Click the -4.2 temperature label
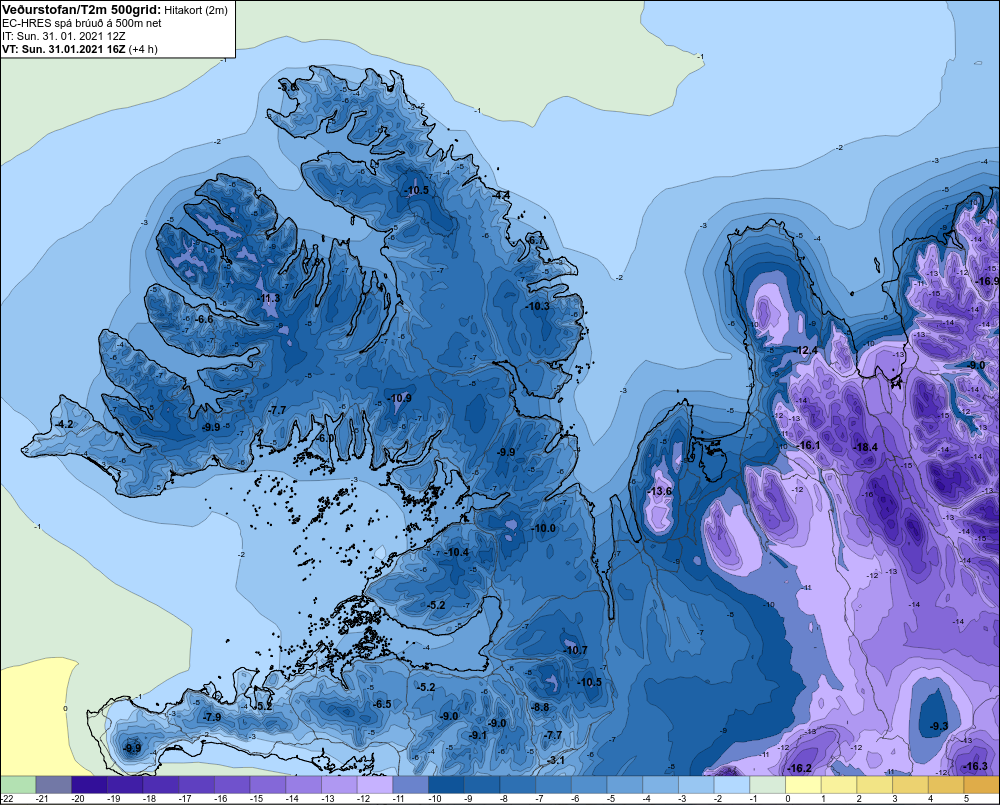 click(64, 424)
